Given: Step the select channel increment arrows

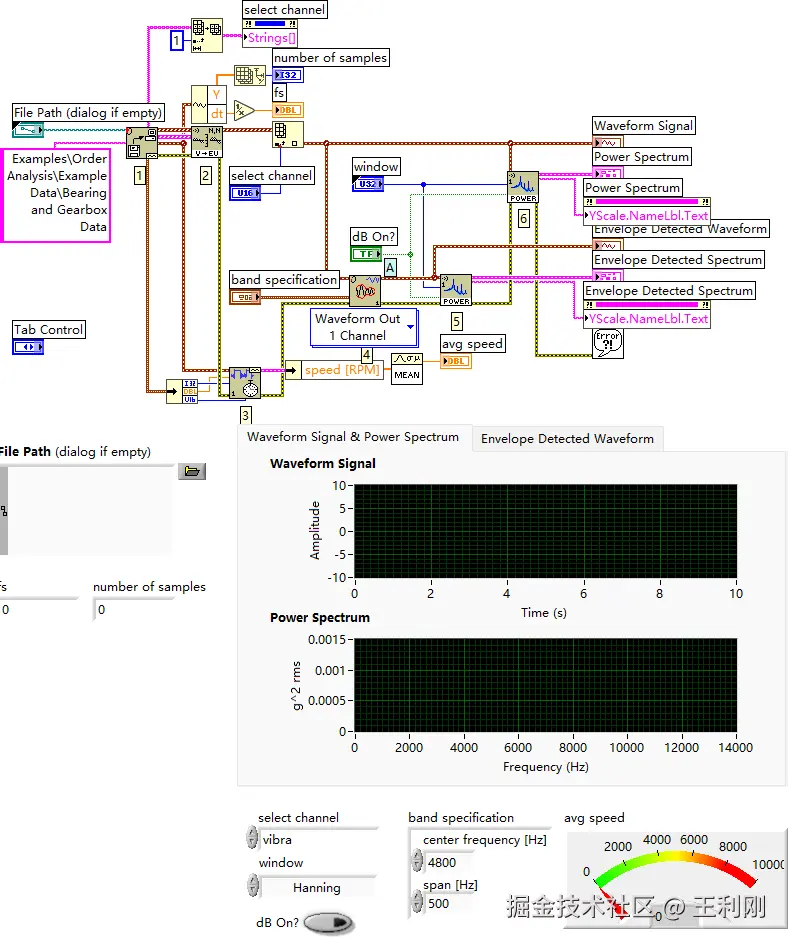Looking at the screenshot, I should tap(252, 837).
